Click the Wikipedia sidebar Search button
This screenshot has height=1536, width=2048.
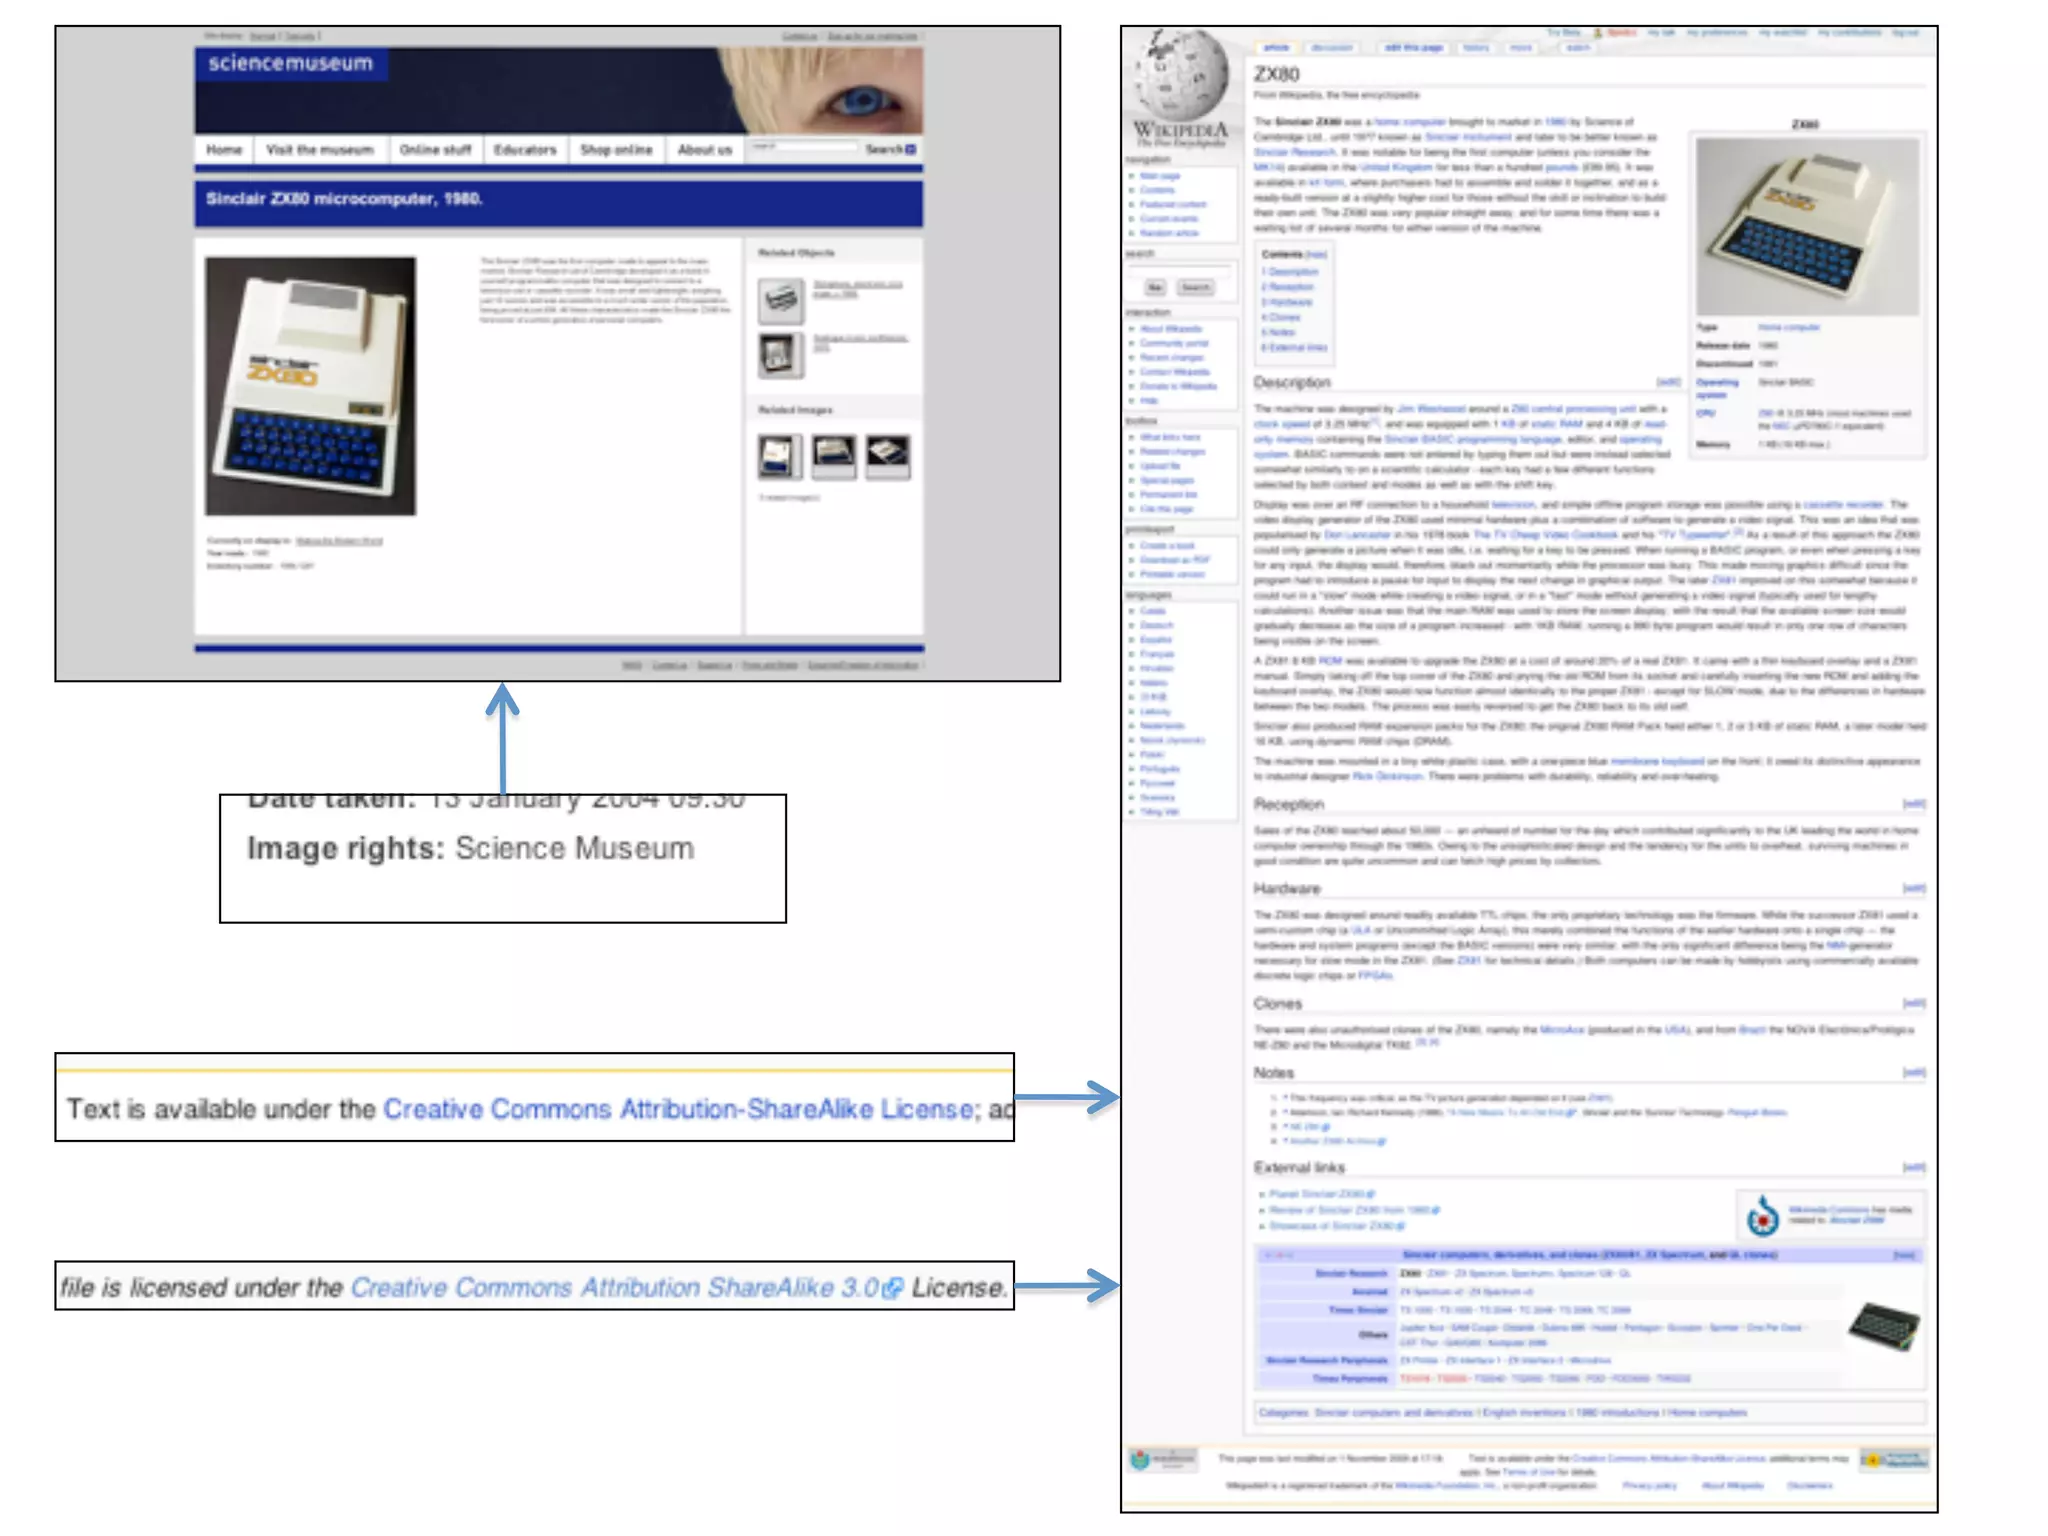click(1195, 288)
